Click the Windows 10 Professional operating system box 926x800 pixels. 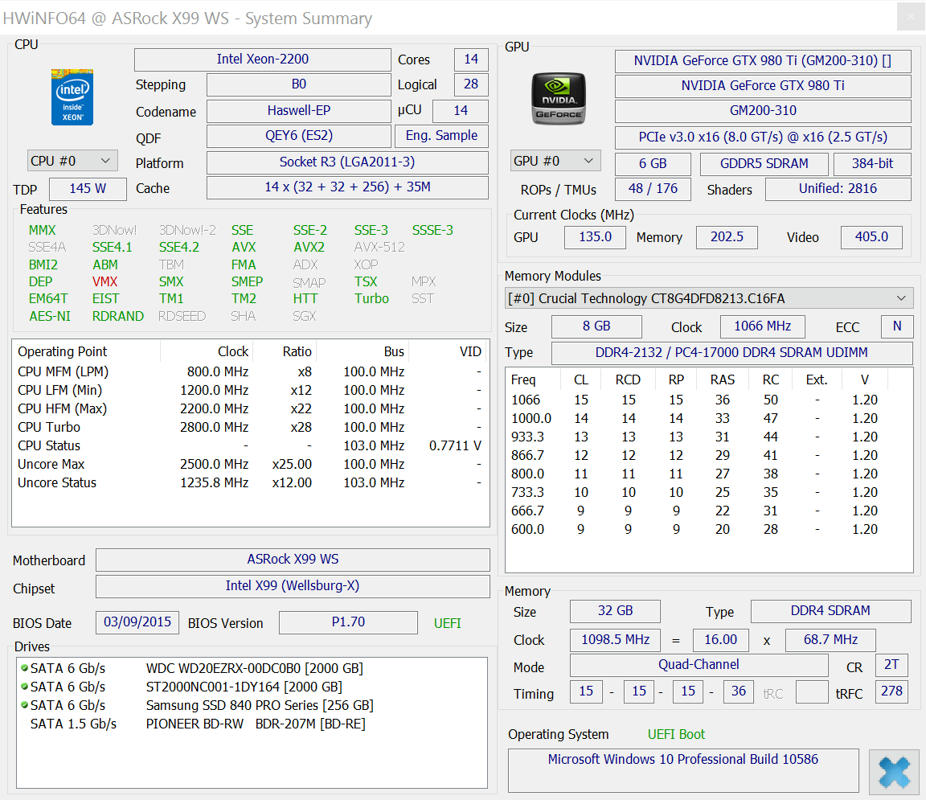(x=682, y=770)
